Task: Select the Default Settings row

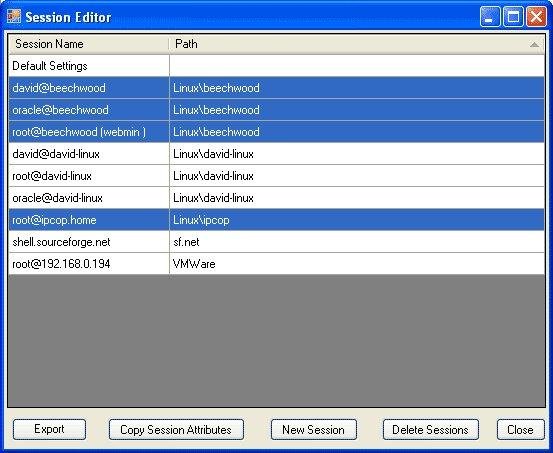Action: pyautogui.click(x=276, y=66)
